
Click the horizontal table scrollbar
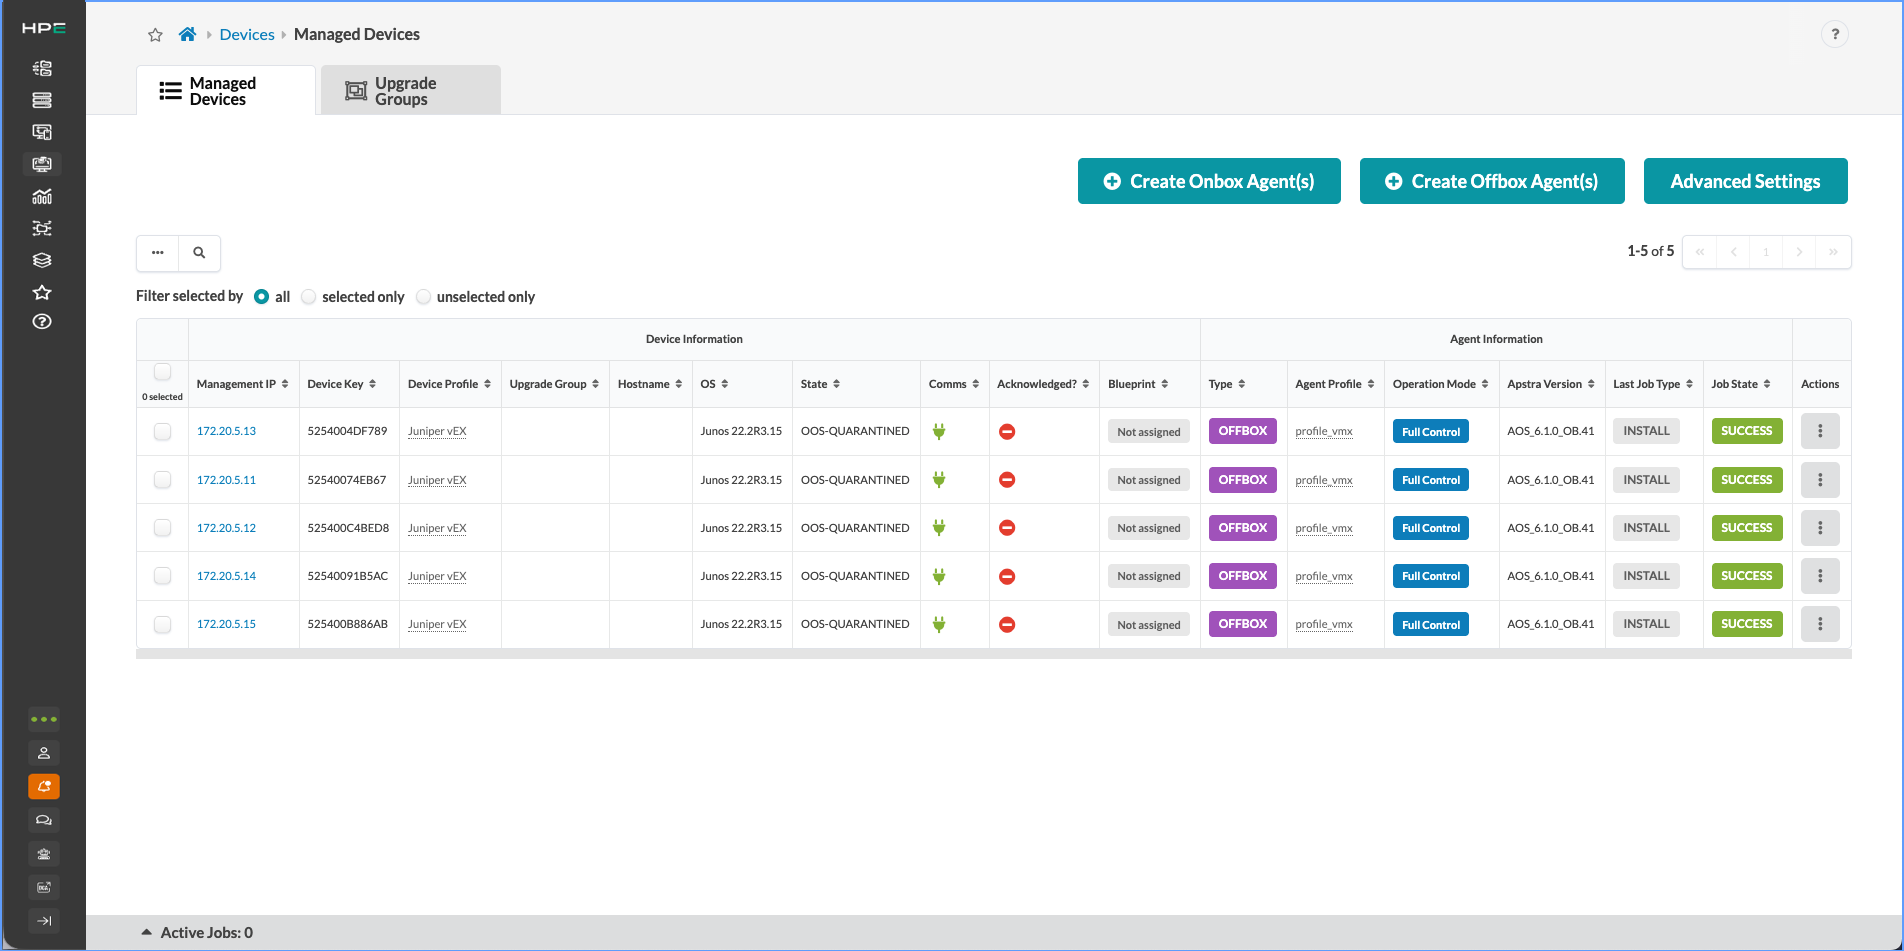pos(994,654)
